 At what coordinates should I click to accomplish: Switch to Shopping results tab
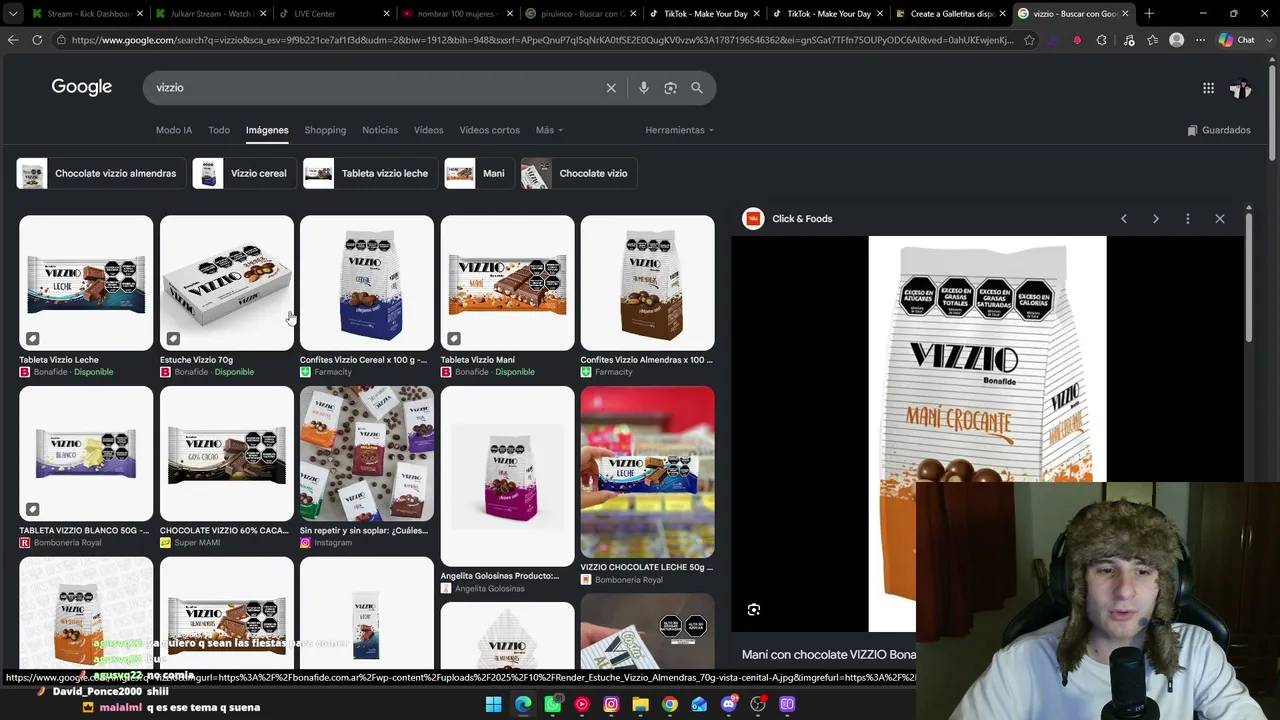pos(325,130)
